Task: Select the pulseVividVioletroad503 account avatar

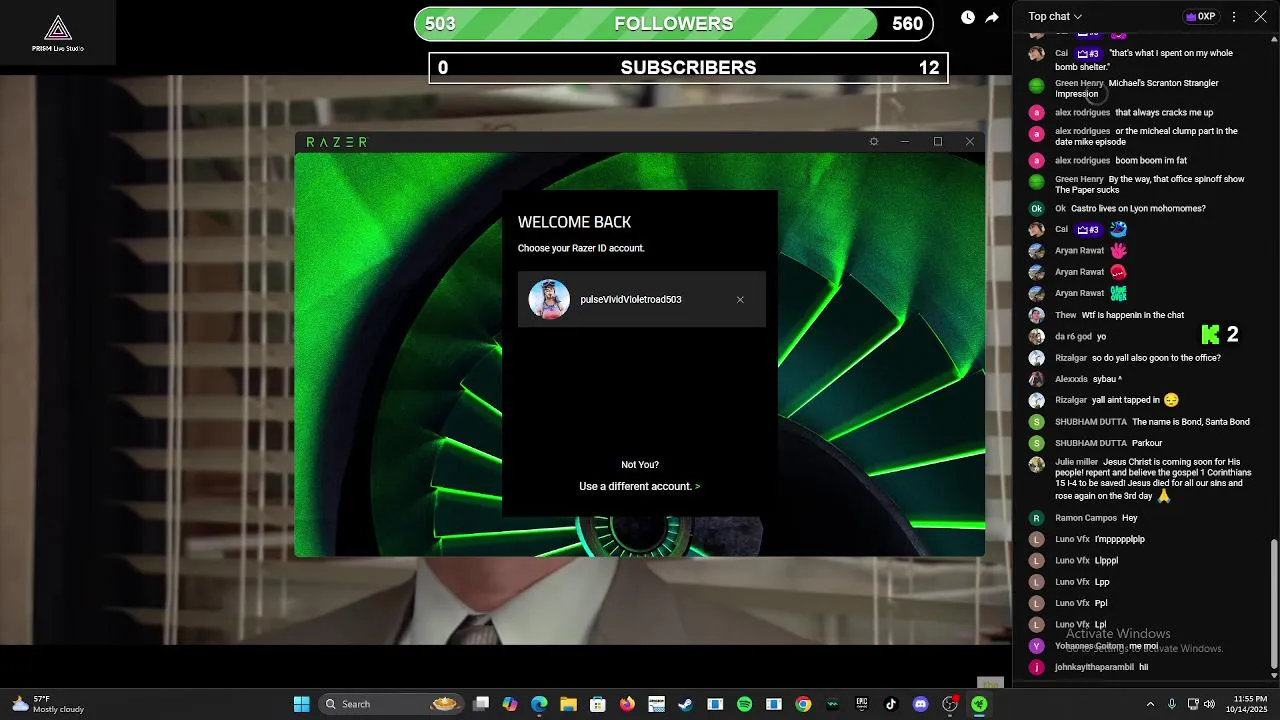Action: click(x=549, y=299)
